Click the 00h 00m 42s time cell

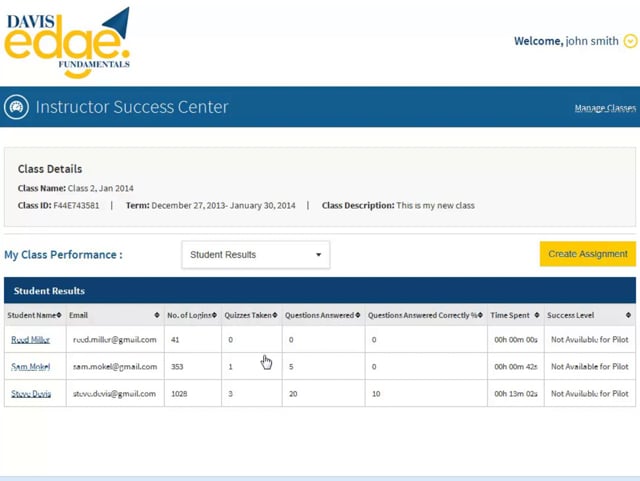point(516,367)
